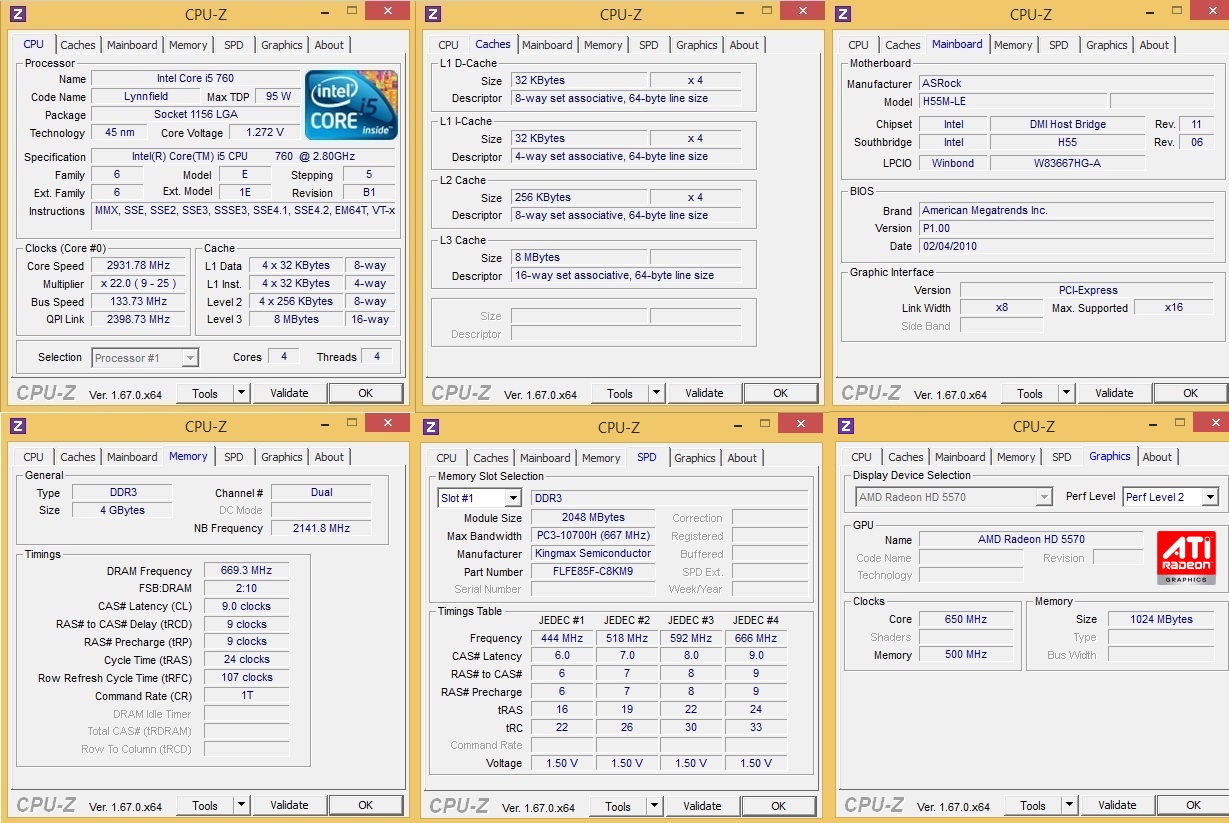Click the Tools button in the SPD-tab window
This screenshot has width=1229, height=823.
[618, 807]
